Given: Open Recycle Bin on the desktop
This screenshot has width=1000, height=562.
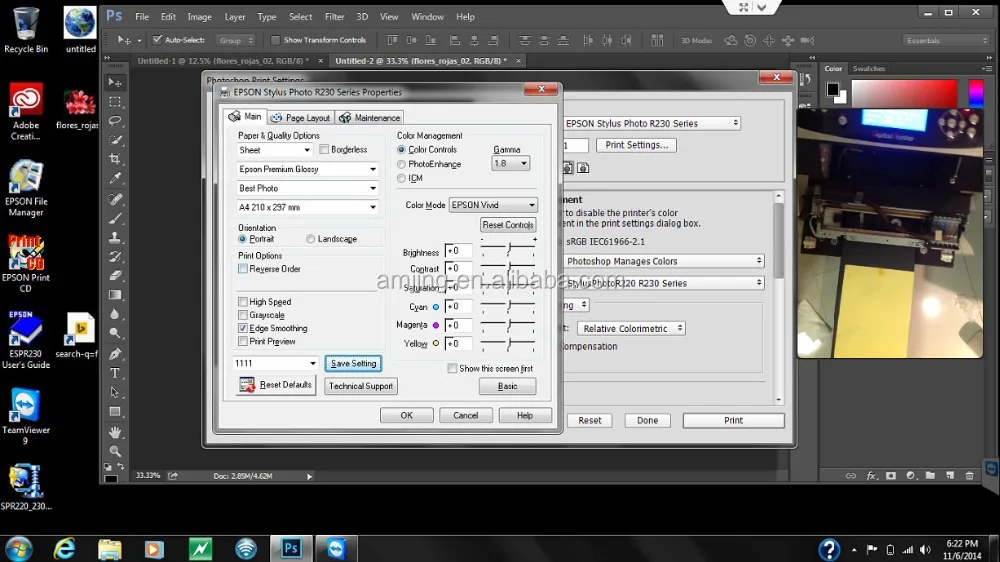Looking at the screenshot, I should point(26,30).
